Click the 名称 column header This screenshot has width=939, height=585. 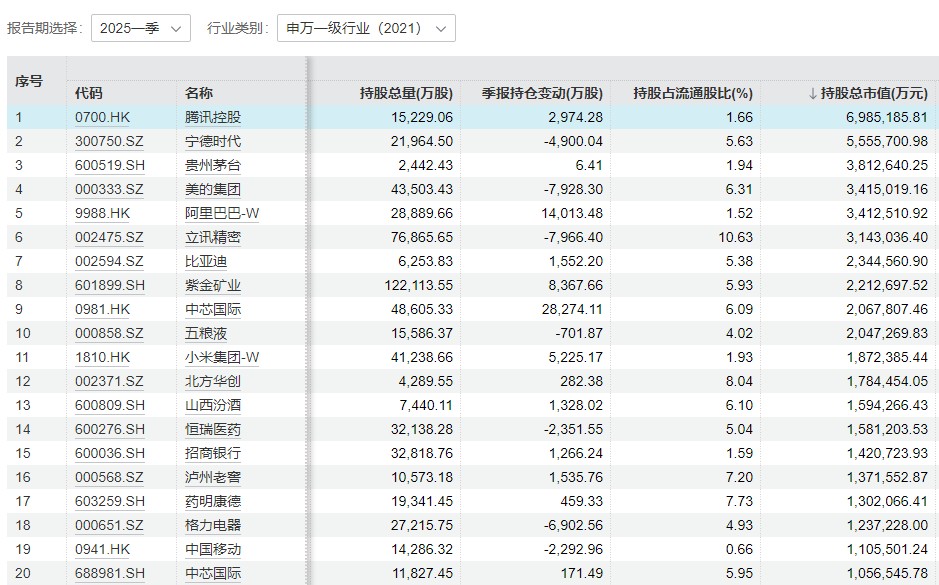coord(199,93)
